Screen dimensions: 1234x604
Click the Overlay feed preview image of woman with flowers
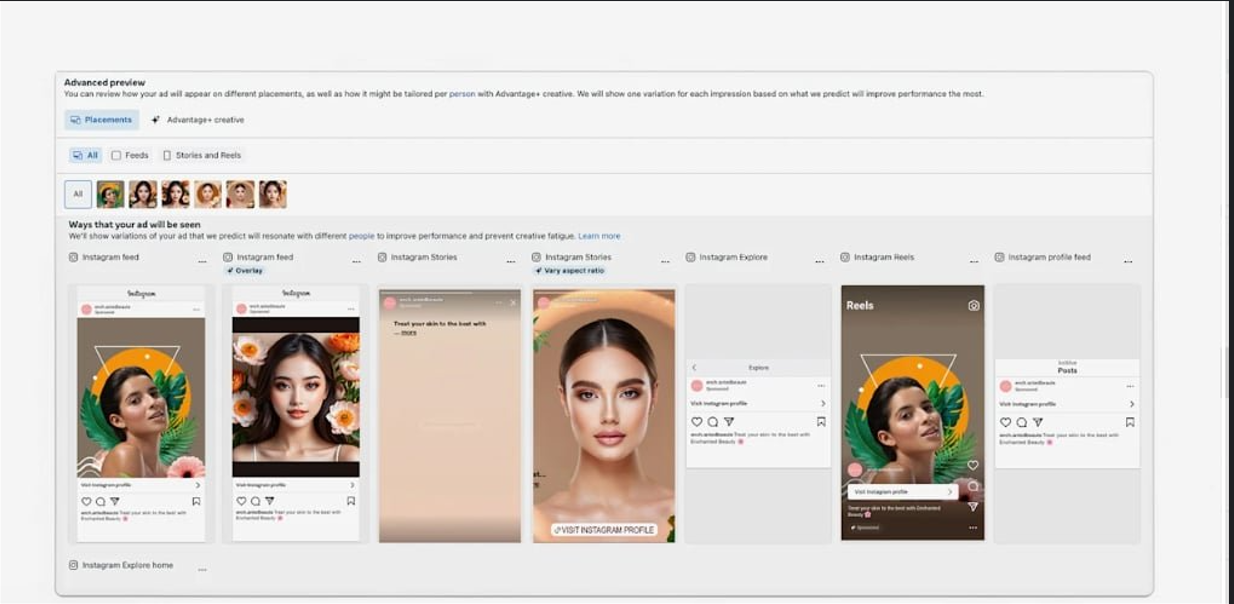coord(296,398)
